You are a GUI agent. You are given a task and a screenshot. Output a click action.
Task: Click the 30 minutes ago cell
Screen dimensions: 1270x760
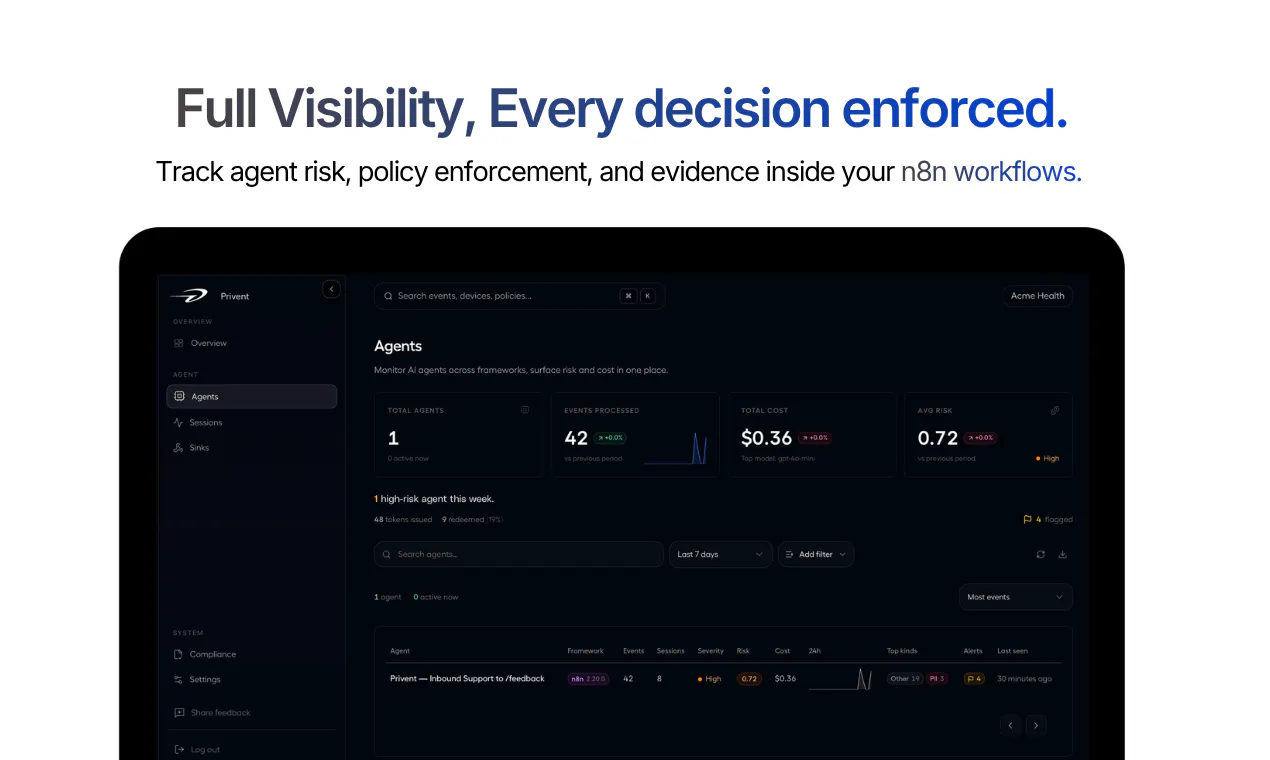coord(1024,679)
